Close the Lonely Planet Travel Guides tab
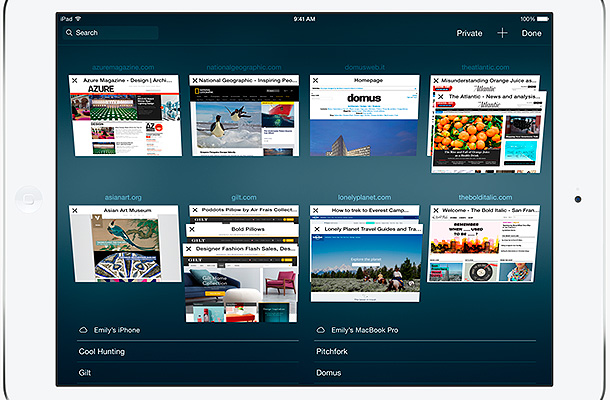Screen dimensions: 610x400 click(315, 229)
